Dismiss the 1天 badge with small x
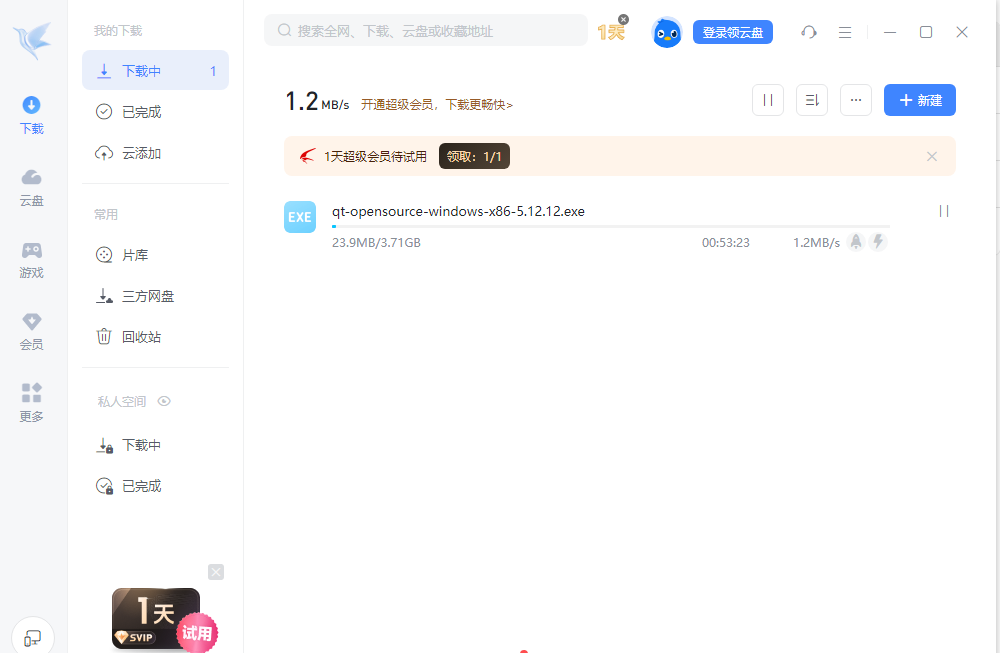This screenshot has height=653, width=1000. [624, 19]
